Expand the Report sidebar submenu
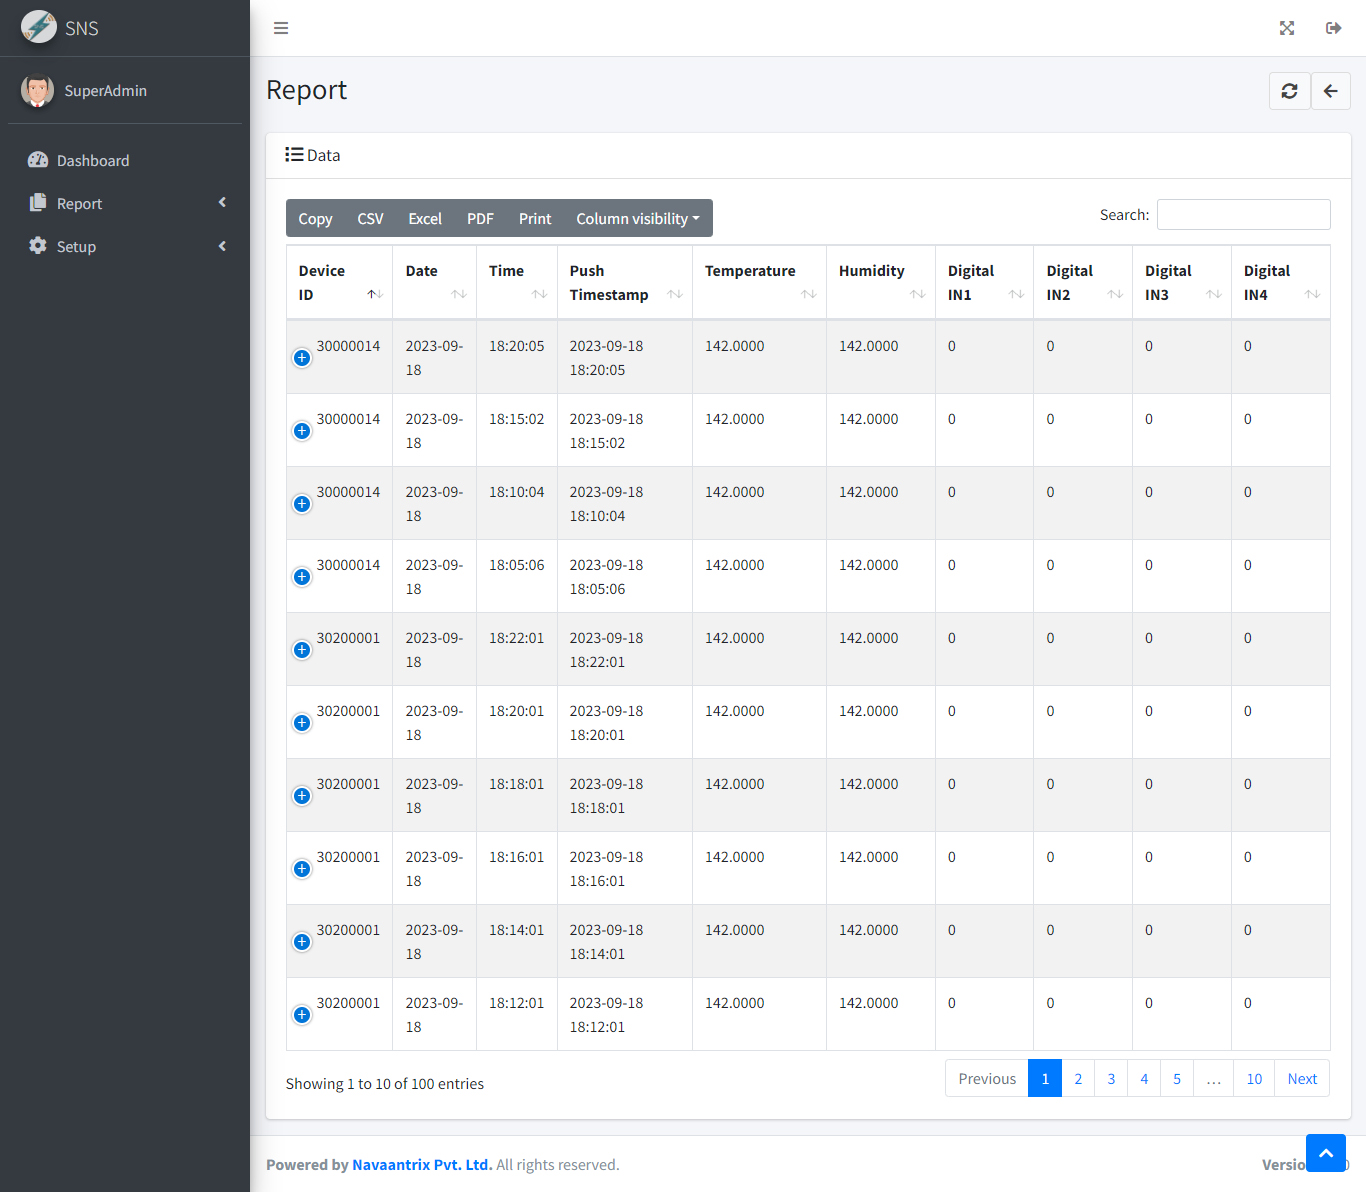1366x1192 pixels. (x=125, y=203)
